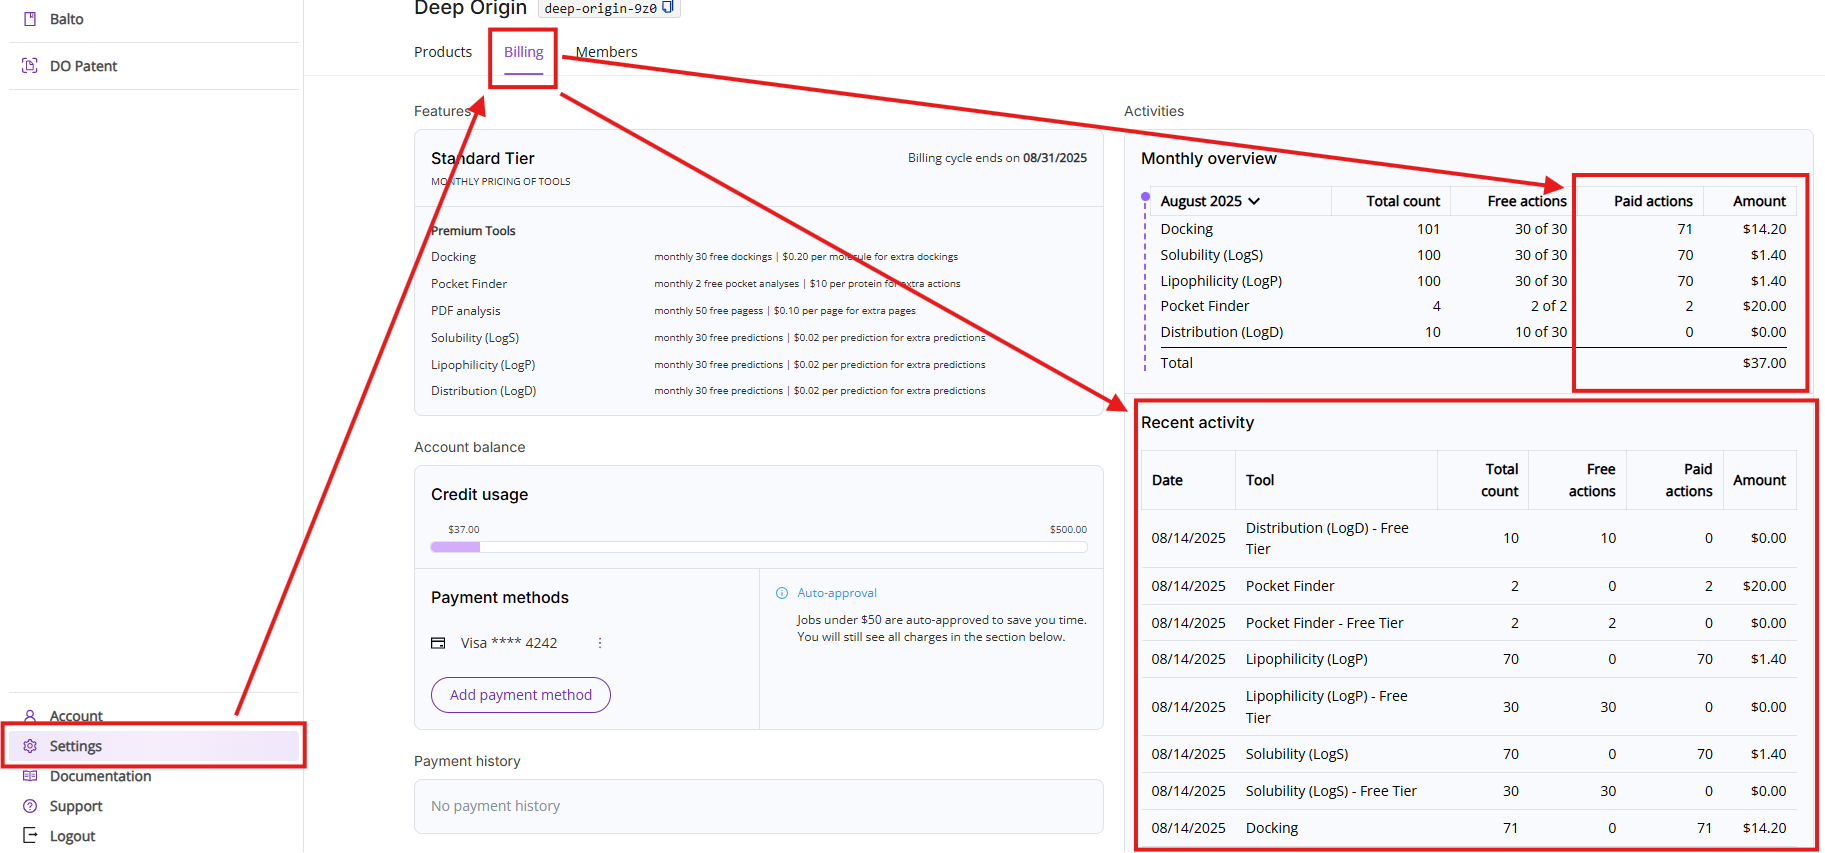Click the Auto-approval info icon
Screen dimensions: 1825x853
(x=782, y=593)
